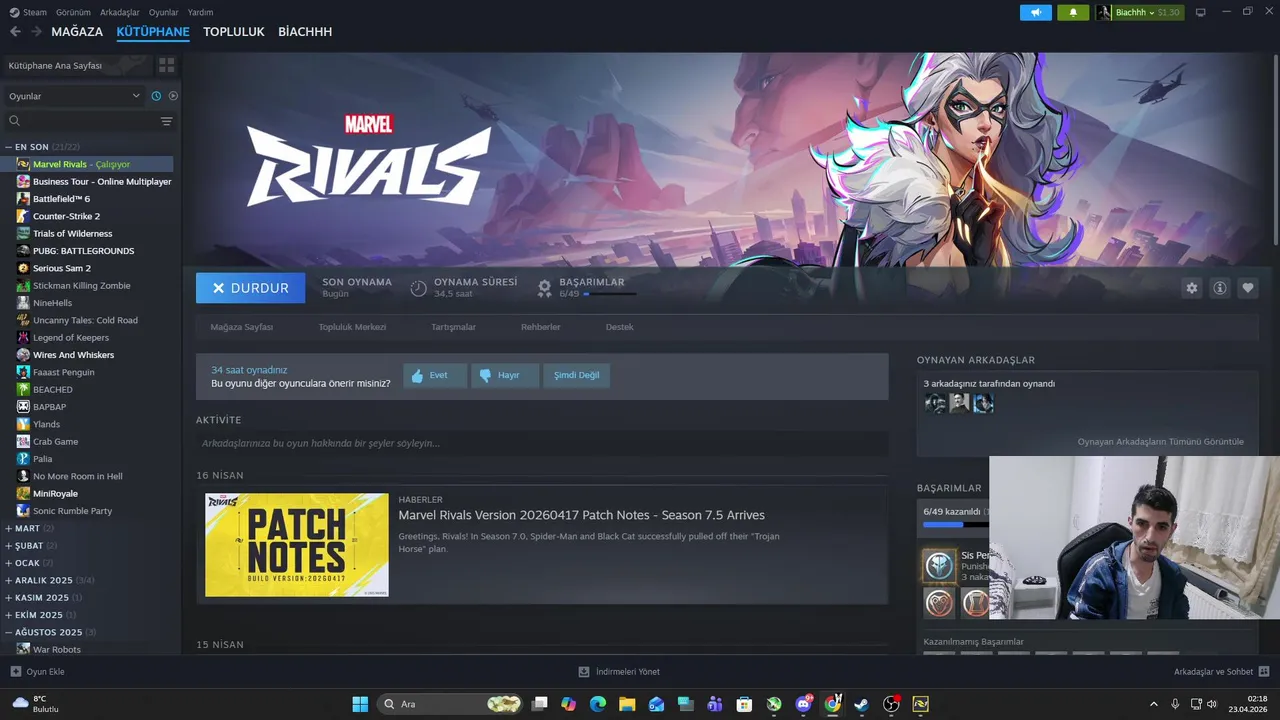The height and width of the screenshot is (720, 1280).
Task: Open the MAĞAZA tab
Action: 77,32
